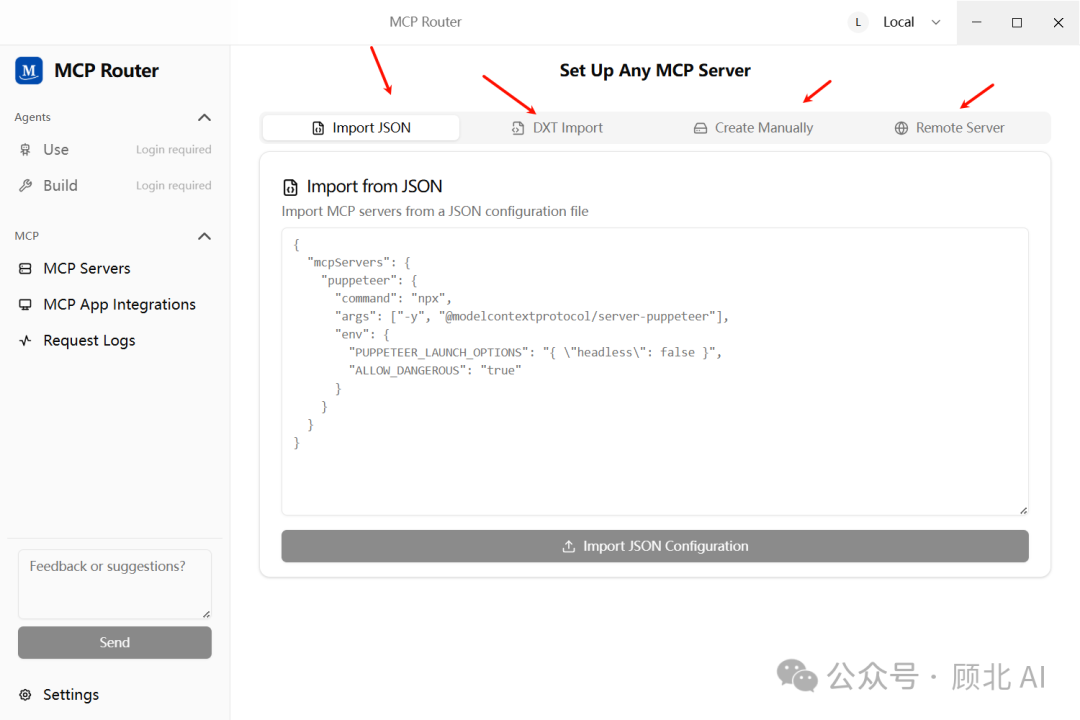The height and width of the screenshot is (720, 1080).
Task: Open the Local workspace dropdown
Action: tap(936, 22)
